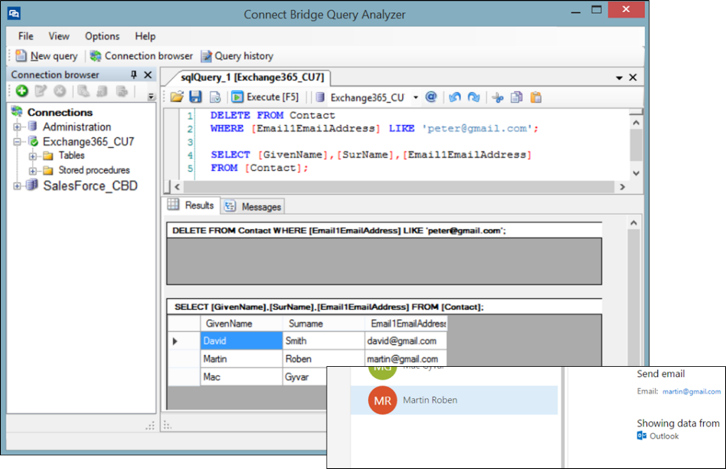Click editor scroll up arrow
The image size is (726, 469).
coord(636,122)
